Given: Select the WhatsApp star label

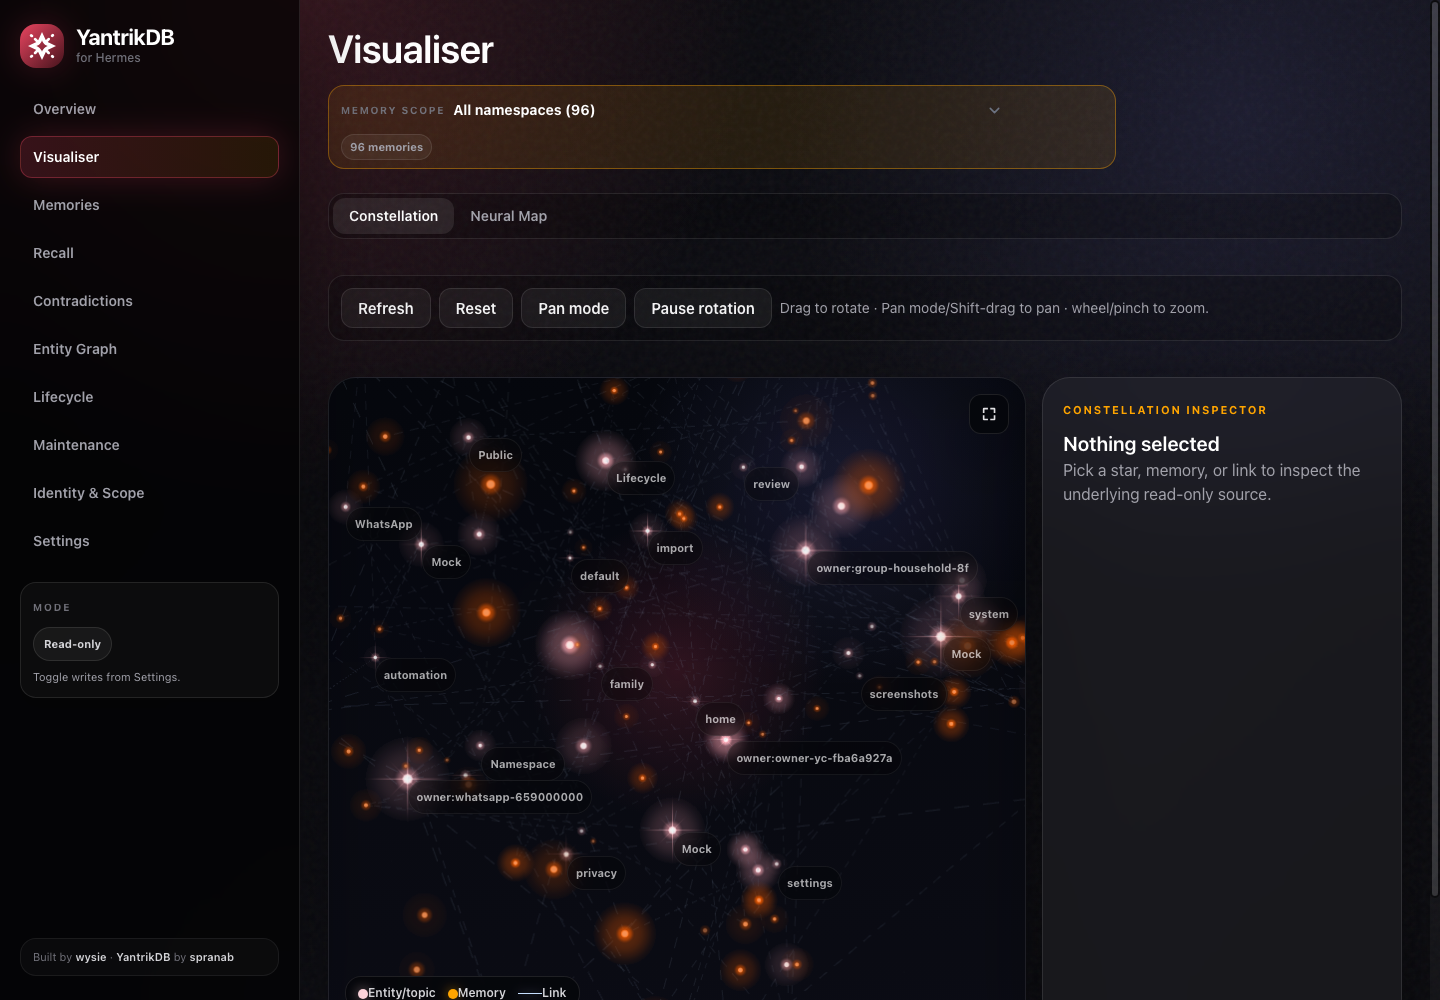Looking at the screenshot, I should (x=384, y=524).
